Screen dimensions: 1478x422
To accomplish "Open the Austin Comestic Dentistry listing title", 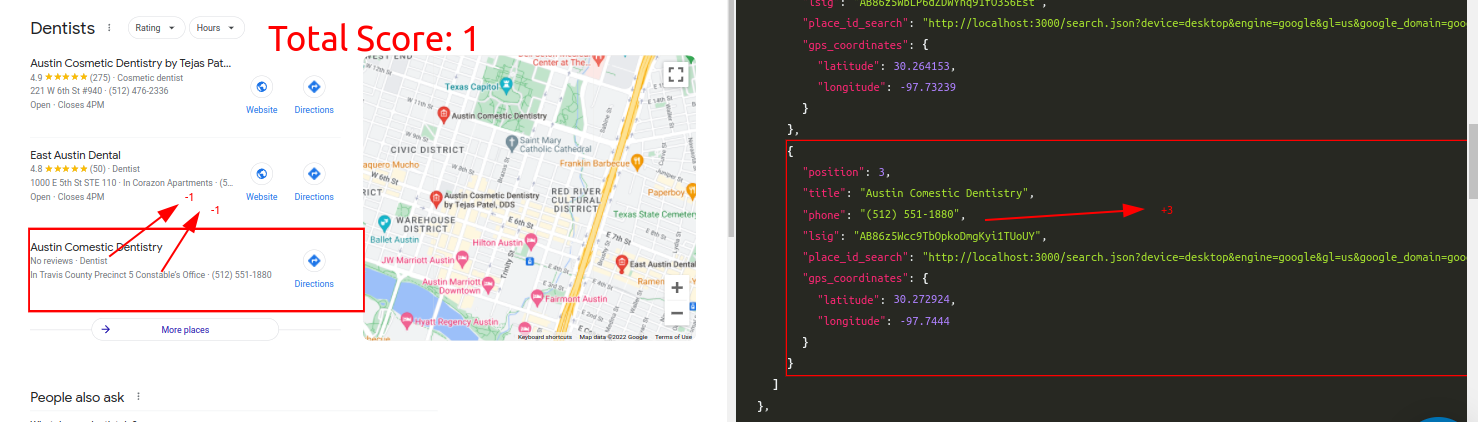I will tap(96, 247).
